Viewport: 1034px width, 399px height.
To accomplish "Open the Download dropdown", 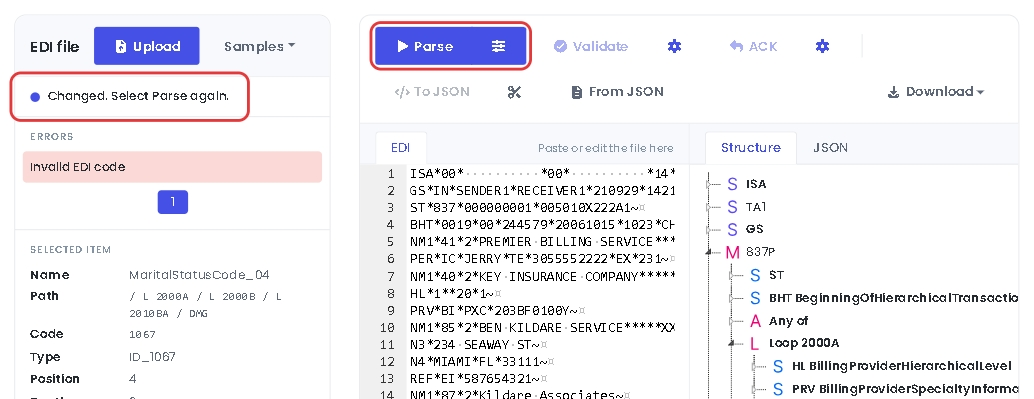I will tap(936, 92).
